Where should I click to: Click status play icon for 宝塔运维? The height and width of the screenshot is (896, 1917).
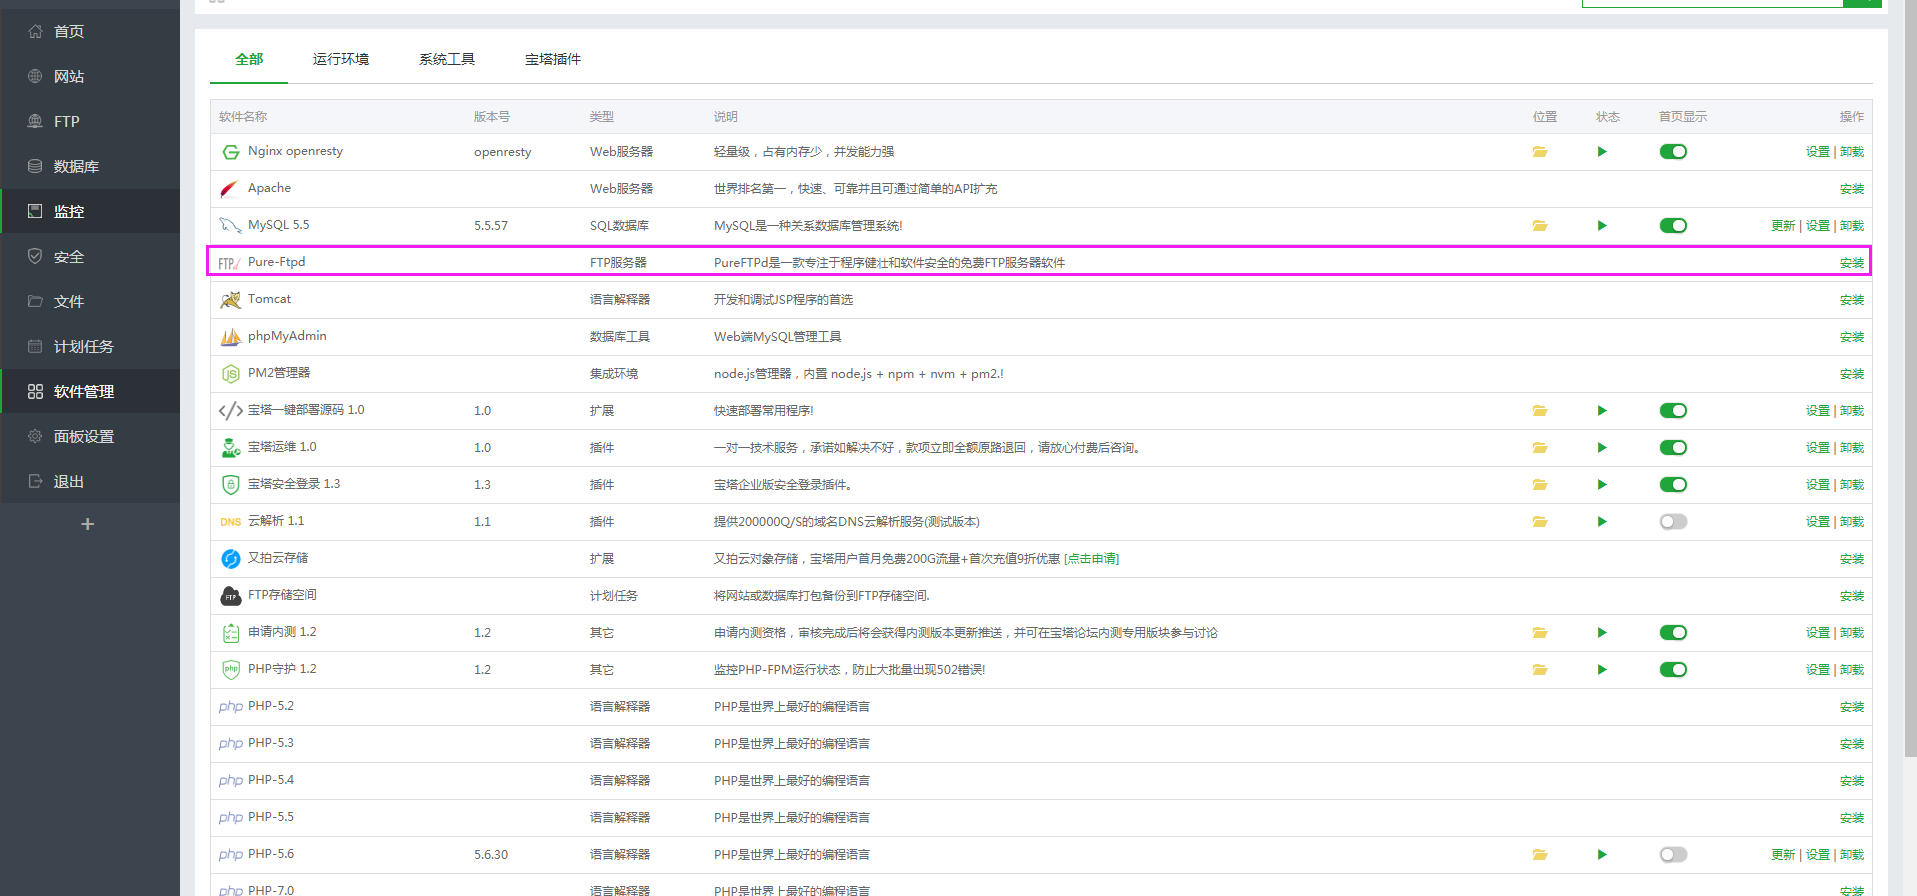click(1602, 448)
